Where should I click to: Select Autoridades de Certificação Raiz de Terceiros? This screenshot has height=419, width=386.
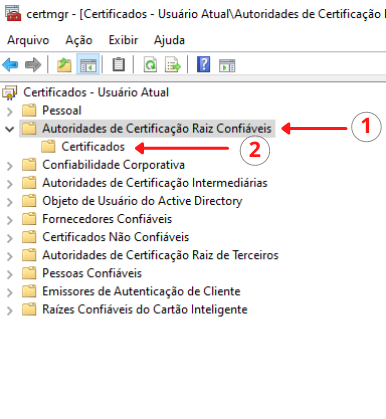(x=160, y=255)
